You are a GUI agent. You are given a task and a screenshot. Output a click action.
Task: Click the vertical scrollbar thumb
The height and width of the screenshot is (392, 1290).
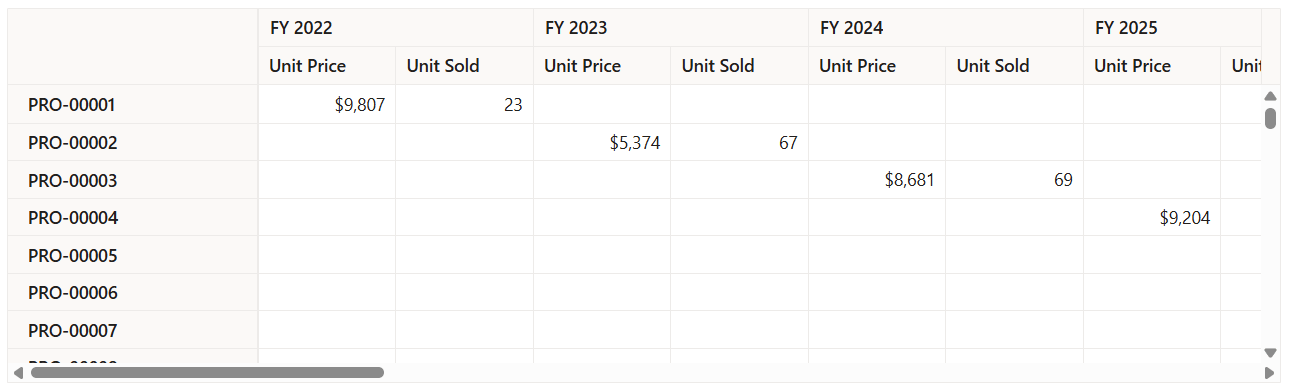tap(1271, 118)
